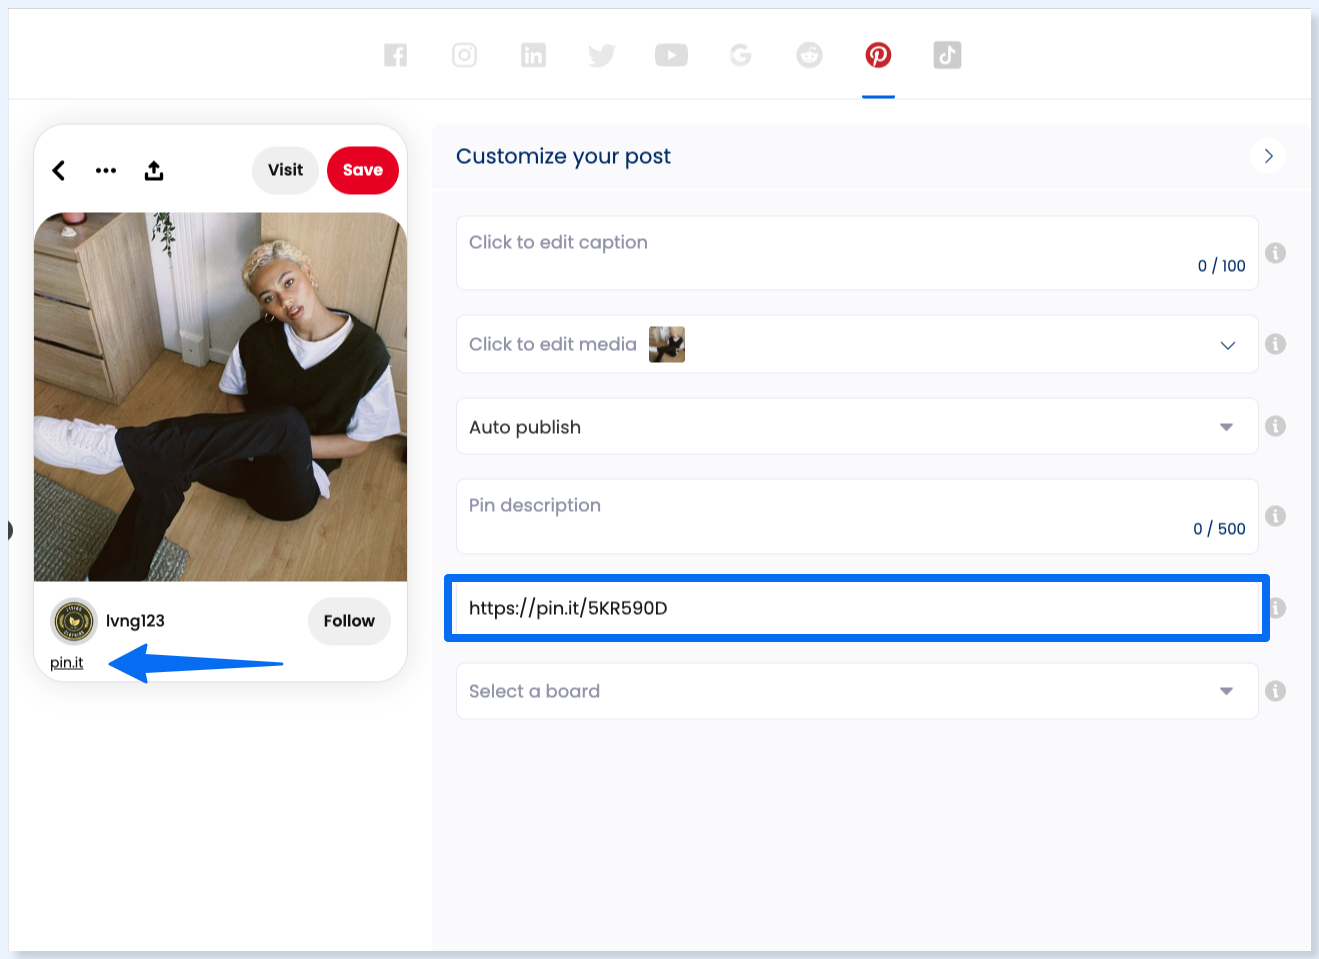Show info for Pin description field
Image resolution: width=1319 pixels, height=959 pixels.
[x=1275, y=516]
